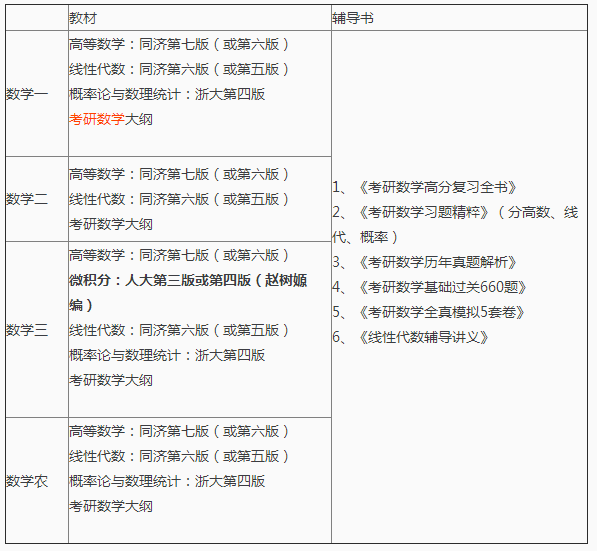Select "线性代数：同济第六版" line in 数学二 row

tap(179, 199)
